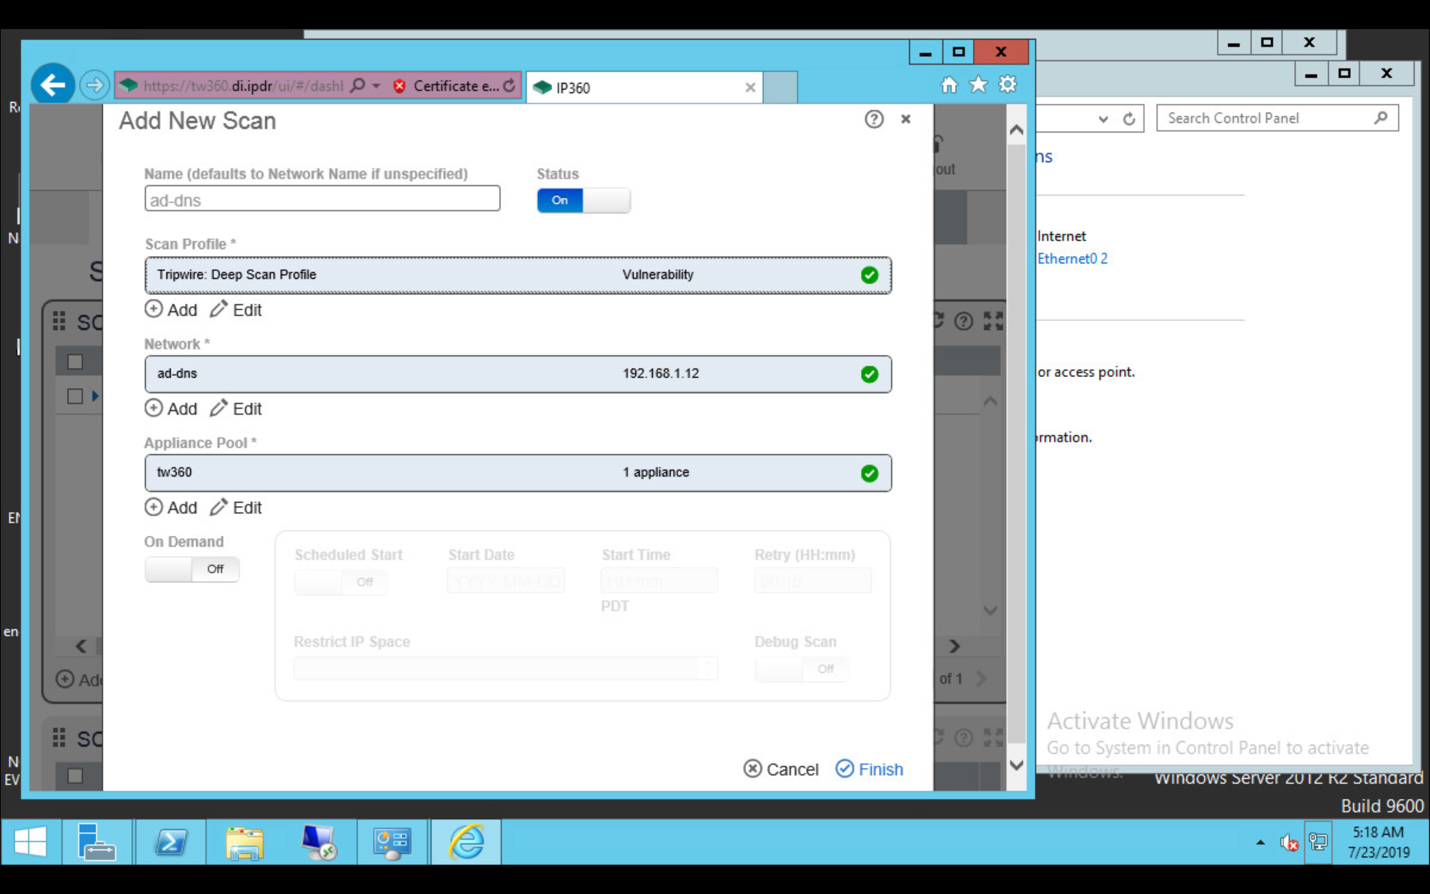Image resolution: width=1430 pixels, height=894 pixels.
Task: Open the Internet Explorer home icon
Action: 949,85
